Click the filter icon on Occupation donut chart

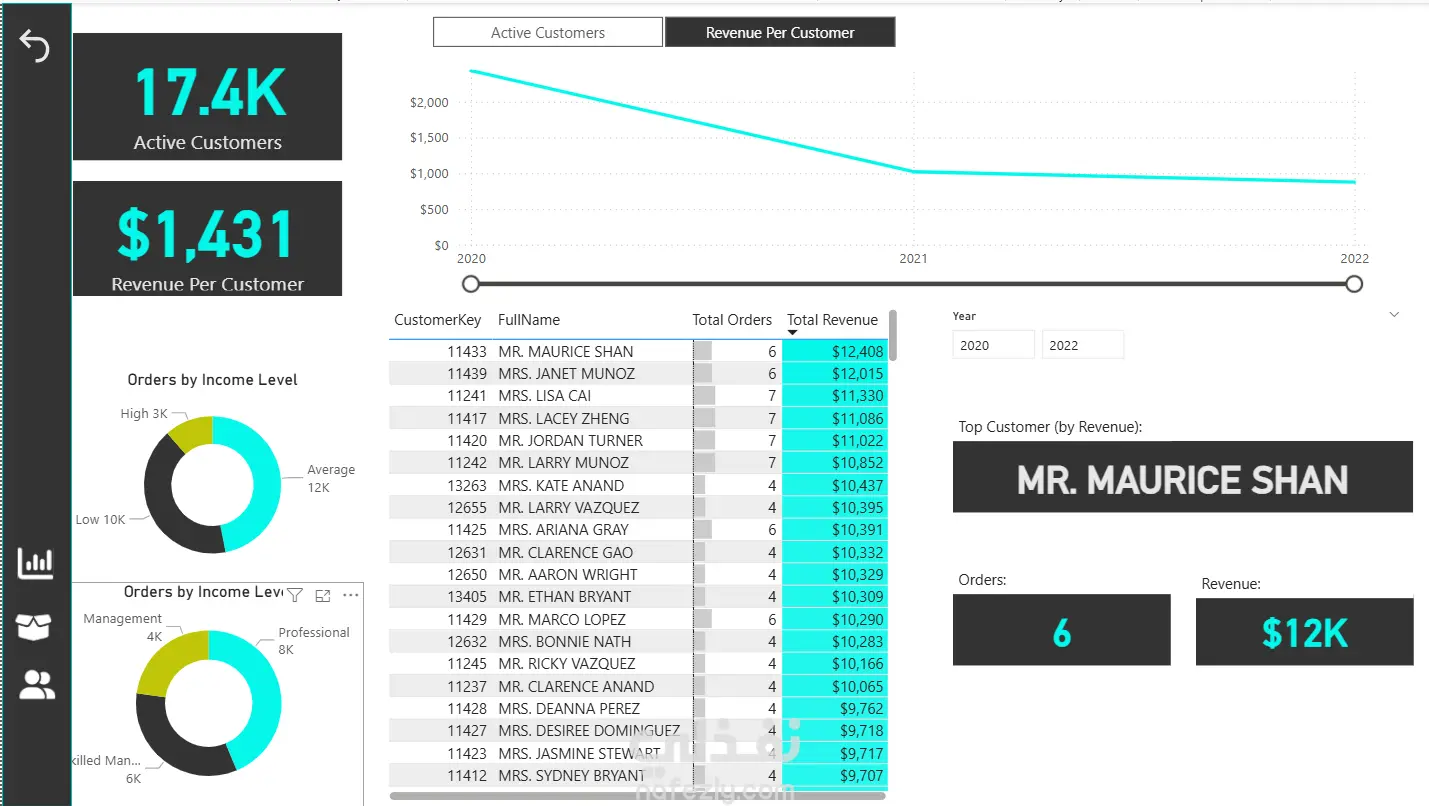295,595
